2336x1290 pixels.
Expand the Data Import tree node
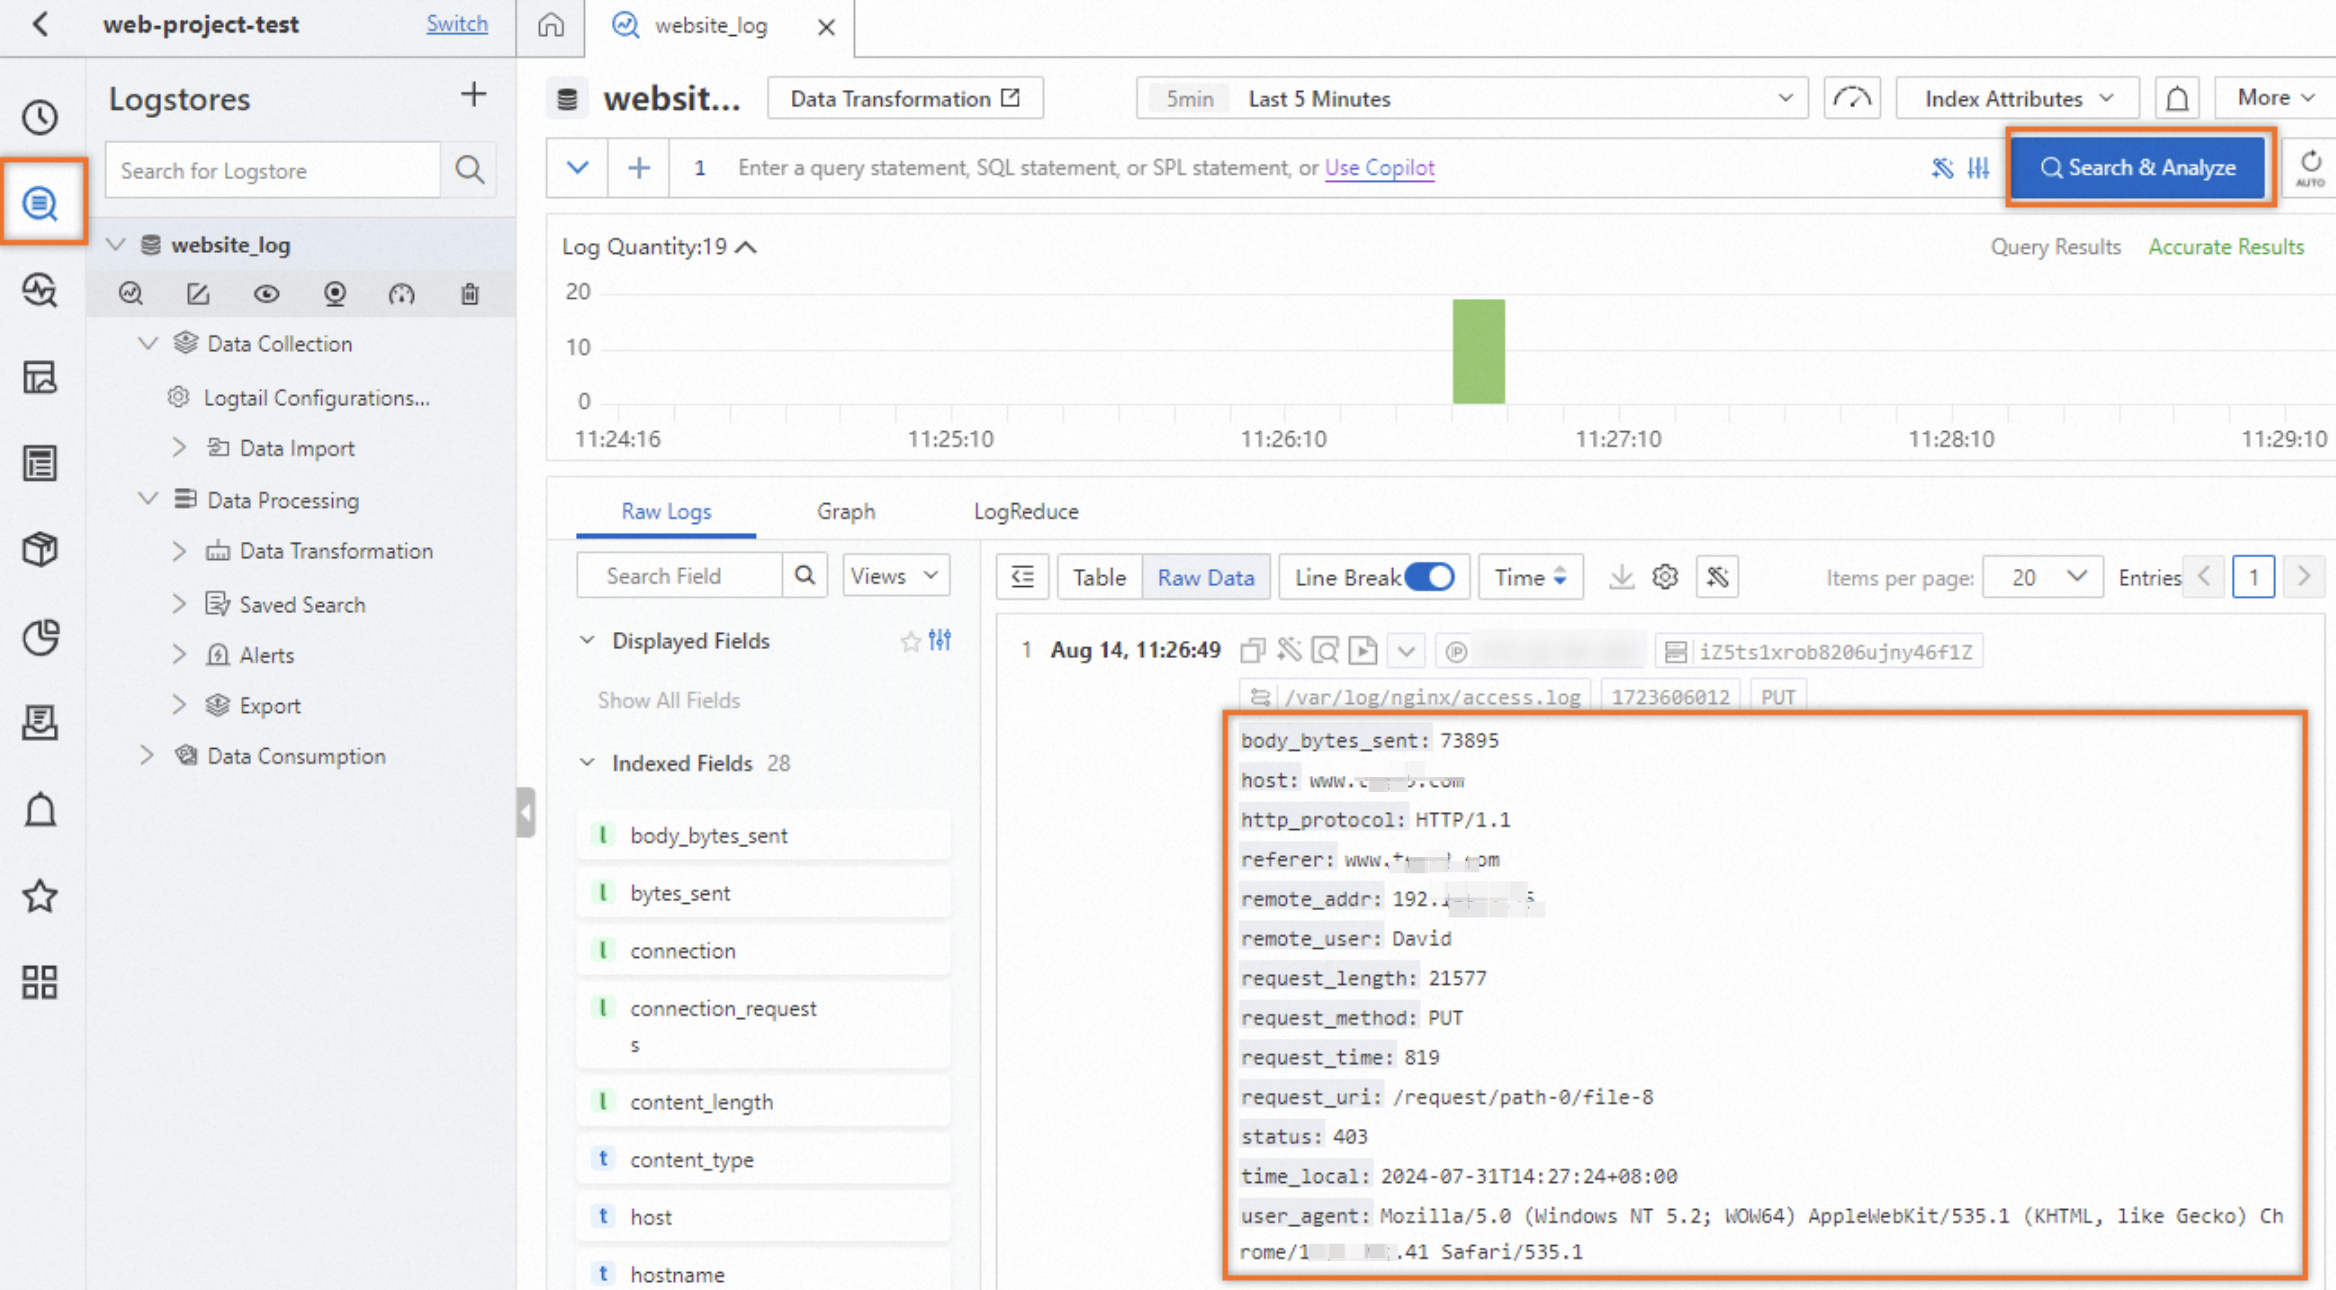pyautogui.click(x=179, y=448)
